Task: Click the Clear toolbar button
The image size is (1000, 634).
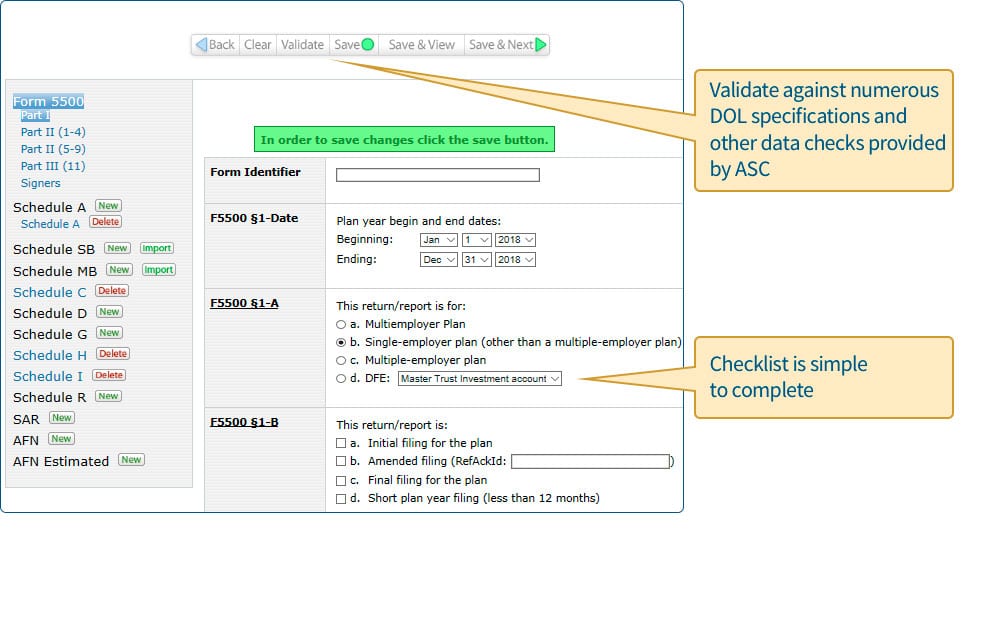Action: pyautogui.click(x=258, y=45)
